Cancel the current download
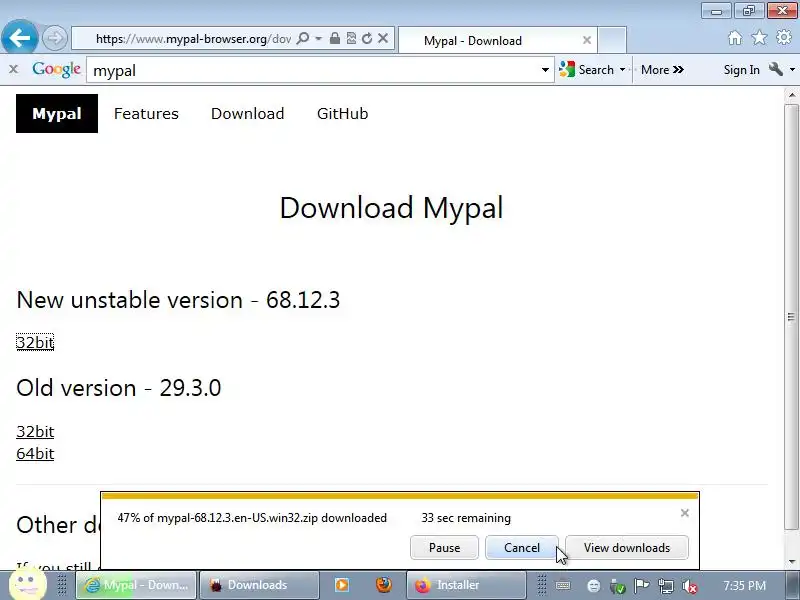The width and height of the screenshot is (800, 600). [x=521, y=547]
